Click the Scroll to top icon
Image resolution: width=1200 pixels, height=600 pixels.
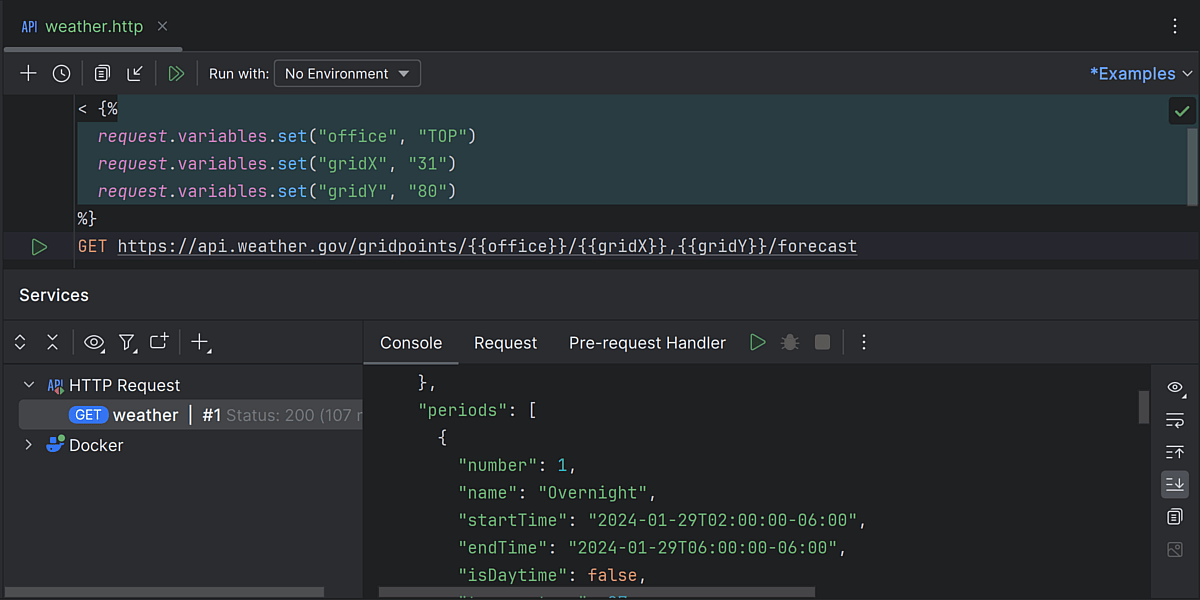point(1175,452)
